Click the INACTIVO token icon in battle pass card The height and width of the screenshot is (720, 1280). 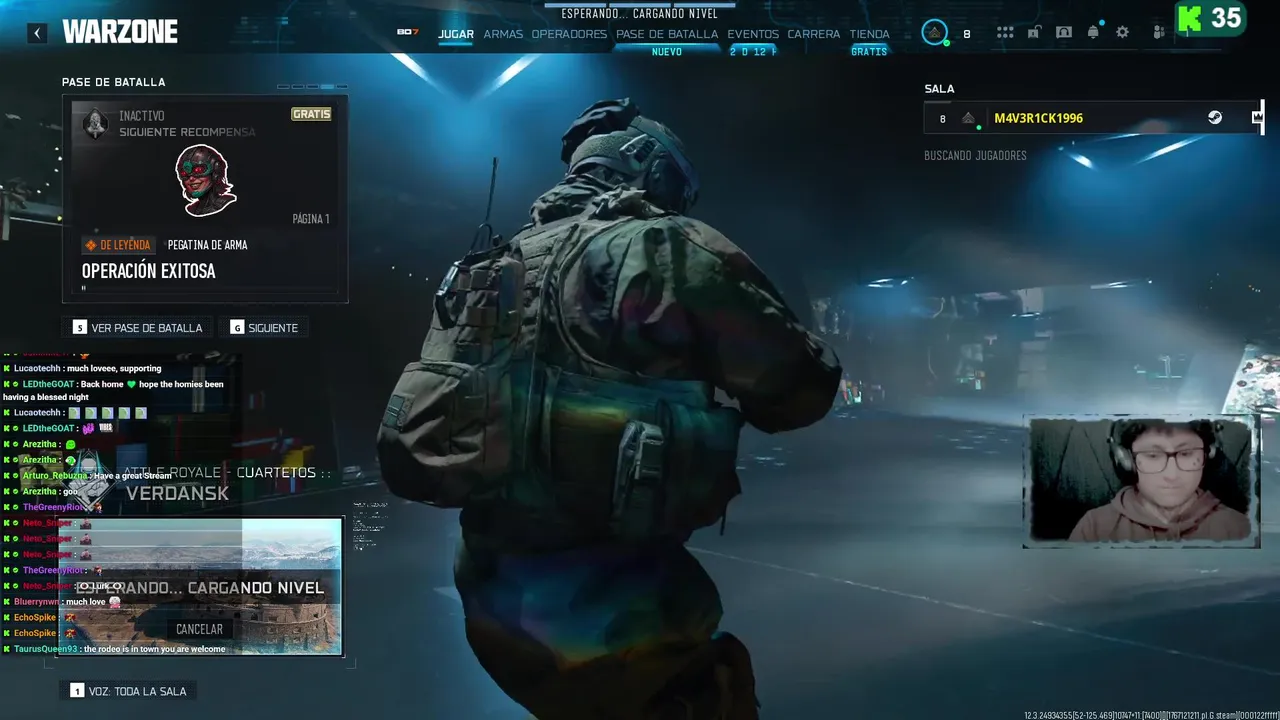tap(96, 123)
